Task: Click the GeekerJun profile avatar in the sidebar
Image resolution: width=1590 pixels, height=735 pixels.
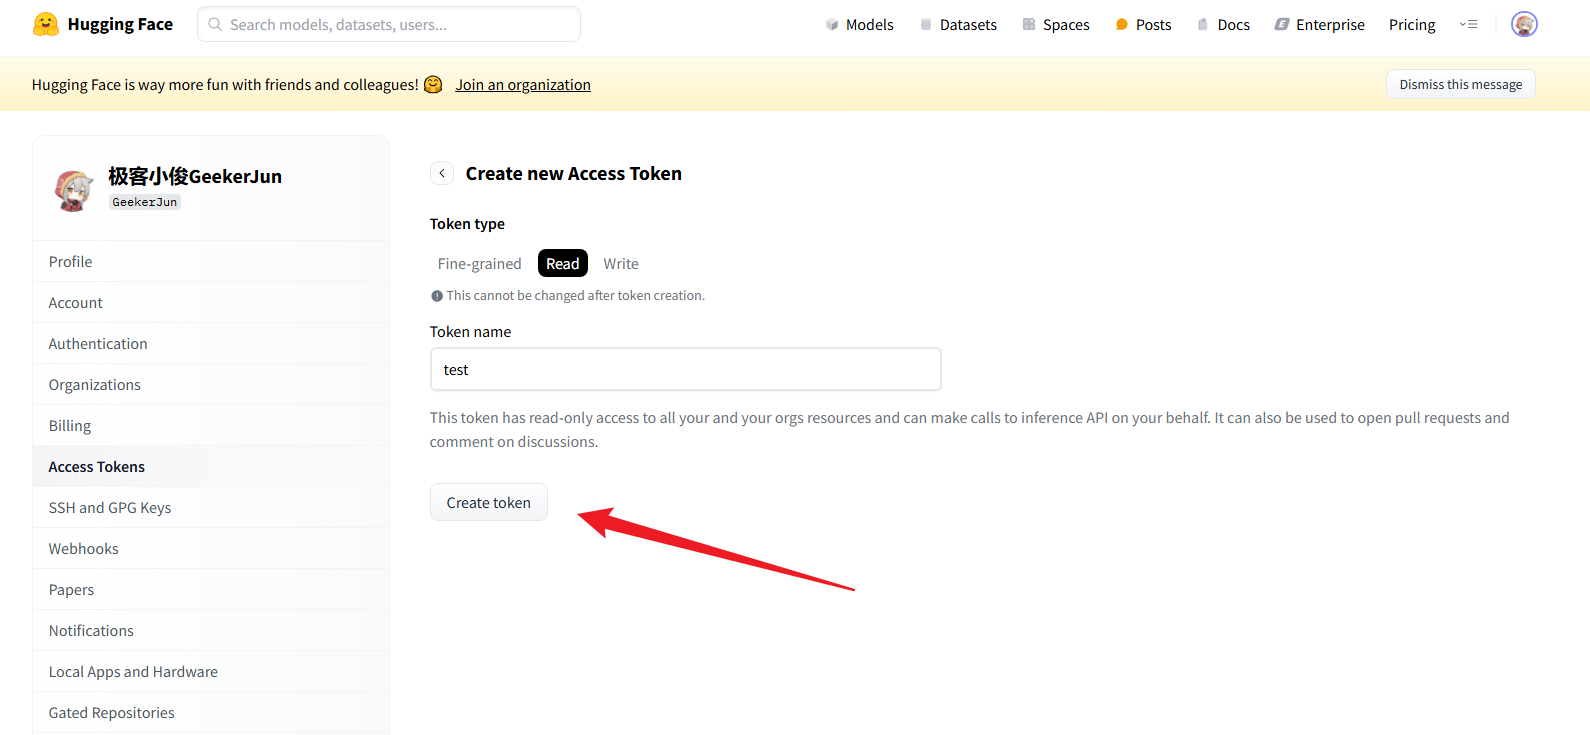Action: tap(74, 190)
